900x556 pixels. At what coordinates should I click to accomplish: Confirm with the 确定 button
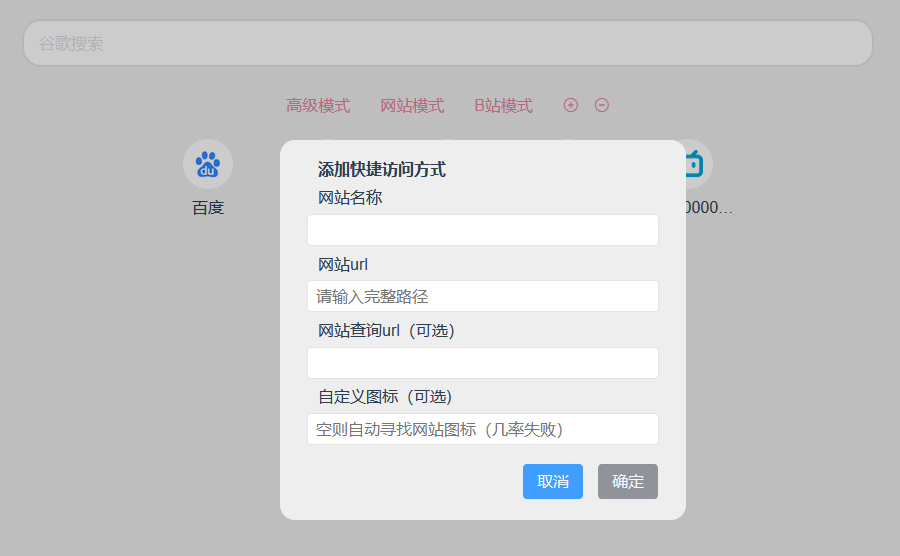click(627, 481)
